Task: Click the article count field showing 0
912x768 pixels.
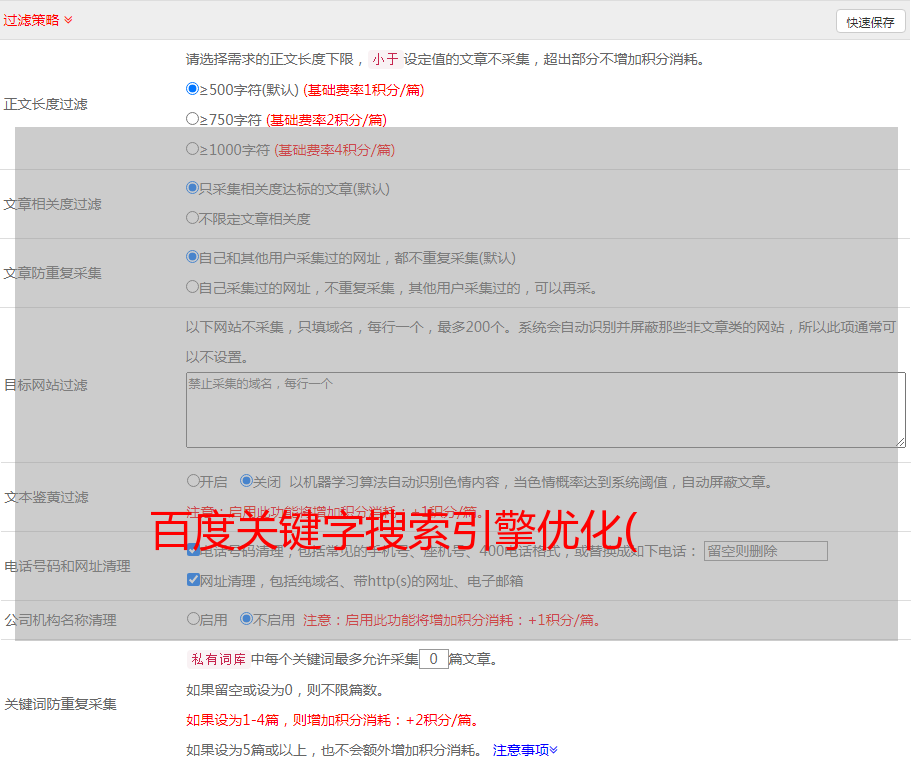Action: pos(433,659)
